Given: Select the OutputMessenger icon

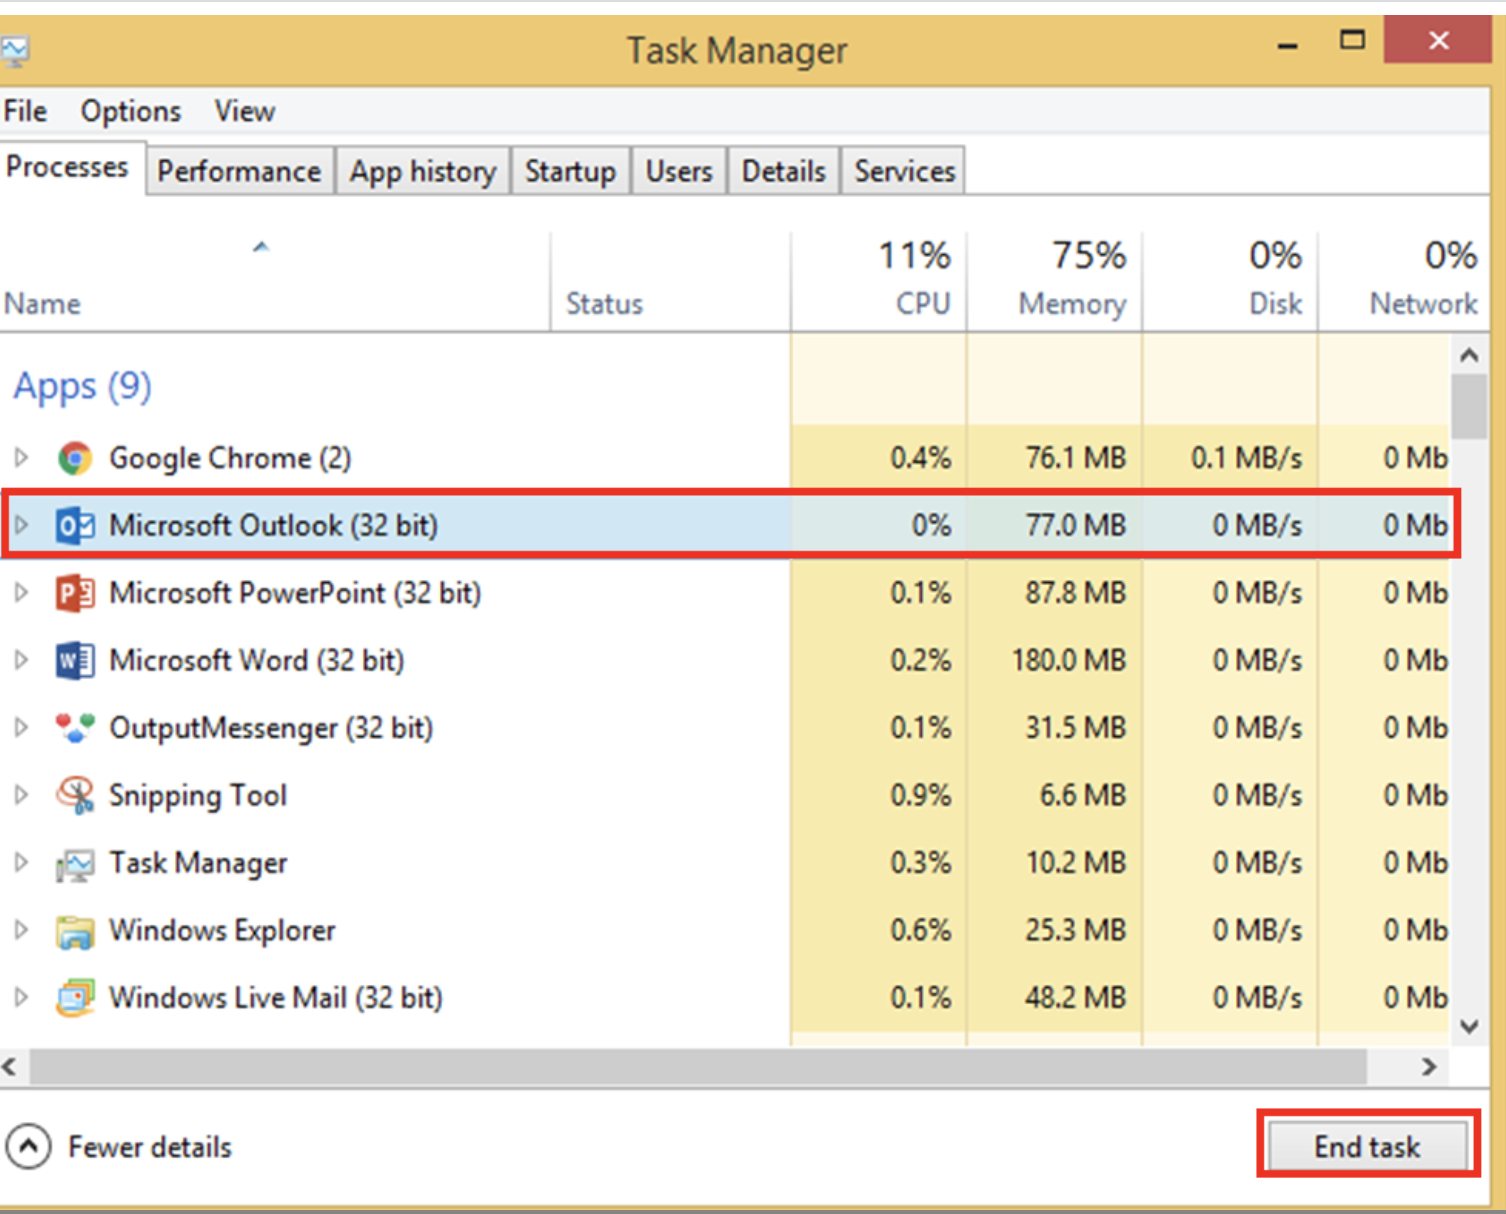Looking at the screenshot, I should click(x=75, y=728).
